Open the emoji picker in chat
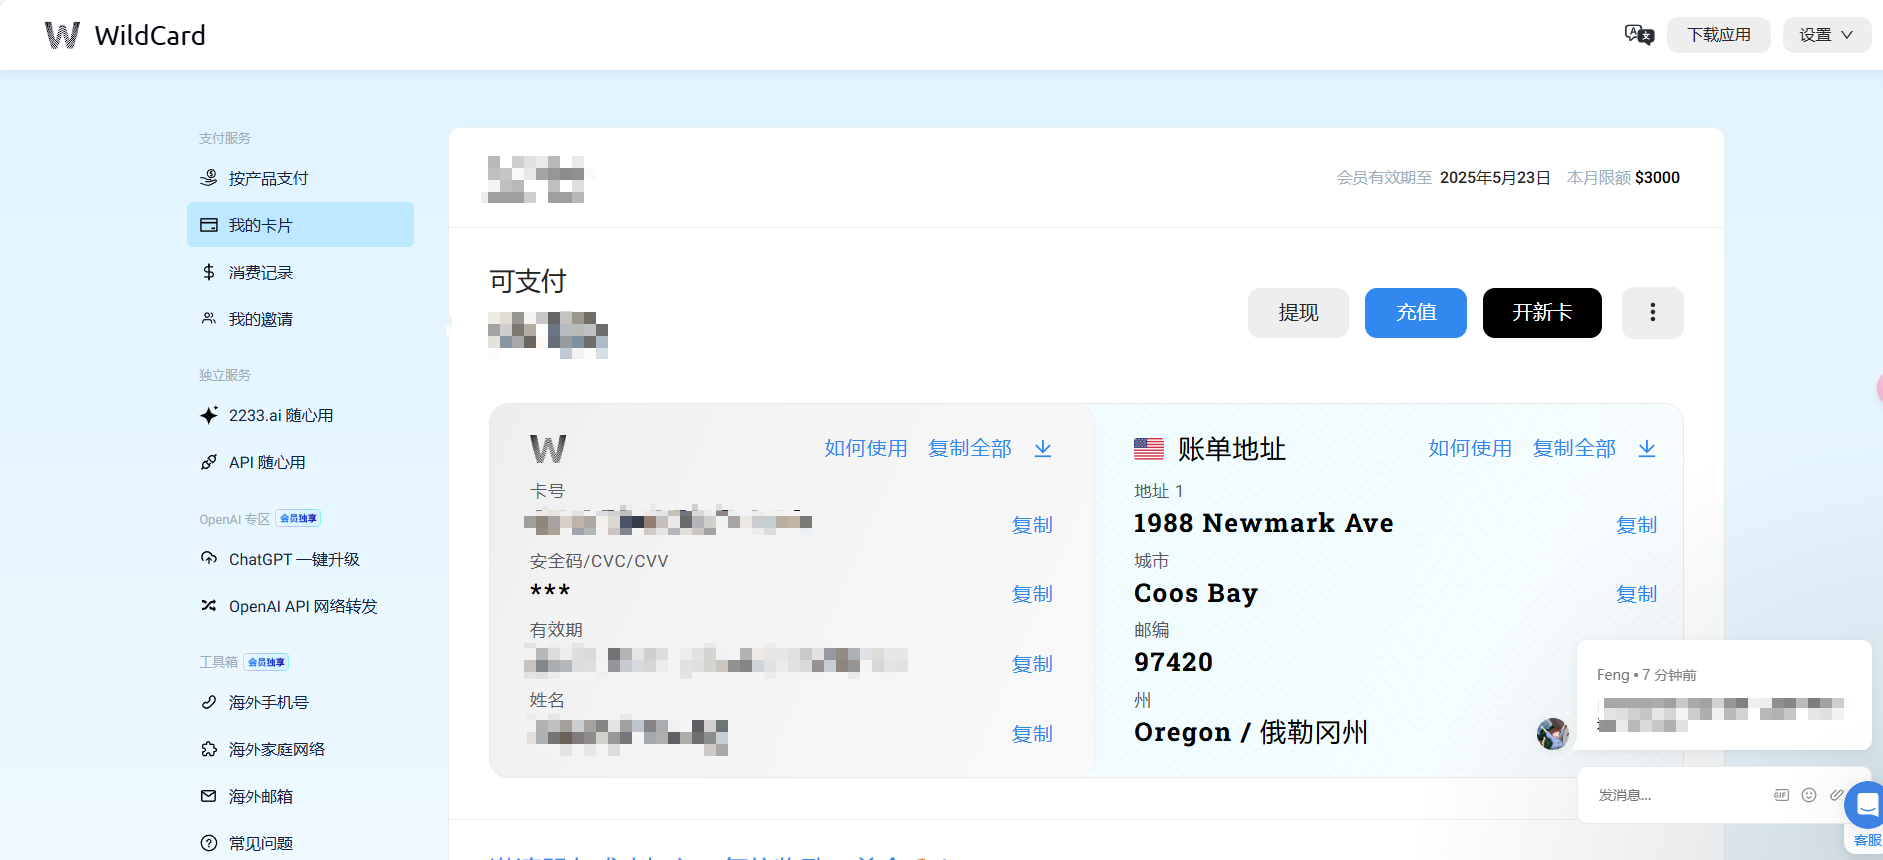The height and width of the screenshot is (860, 1883). 1809,795
